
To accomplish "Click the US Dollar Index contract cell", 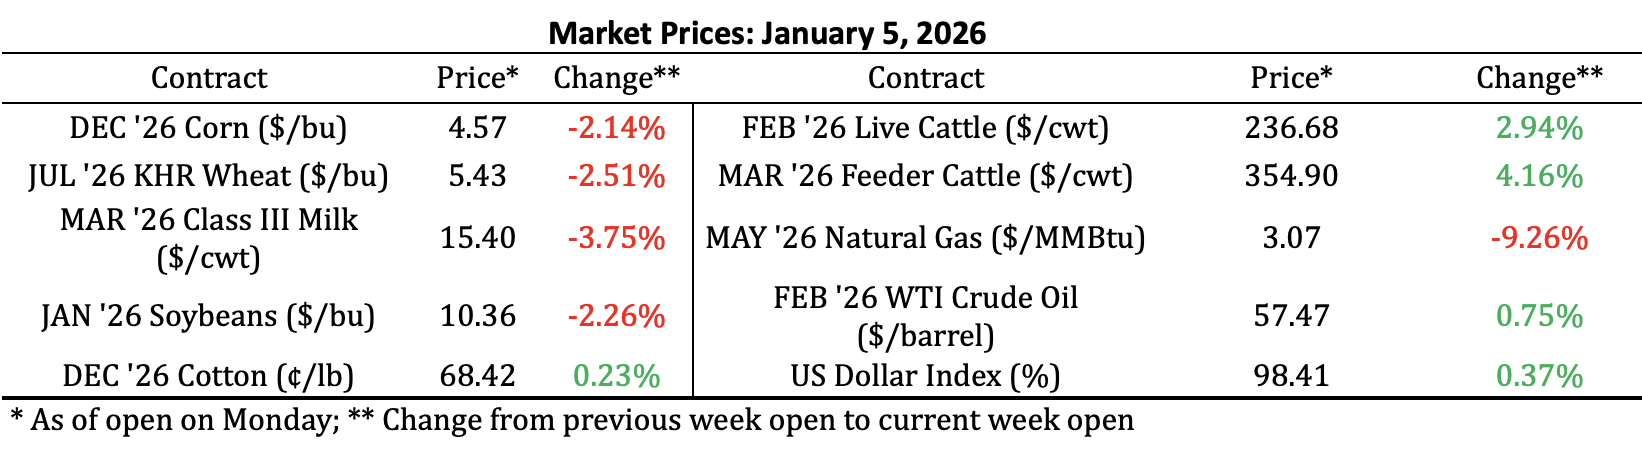I will [x=925, y=376].
